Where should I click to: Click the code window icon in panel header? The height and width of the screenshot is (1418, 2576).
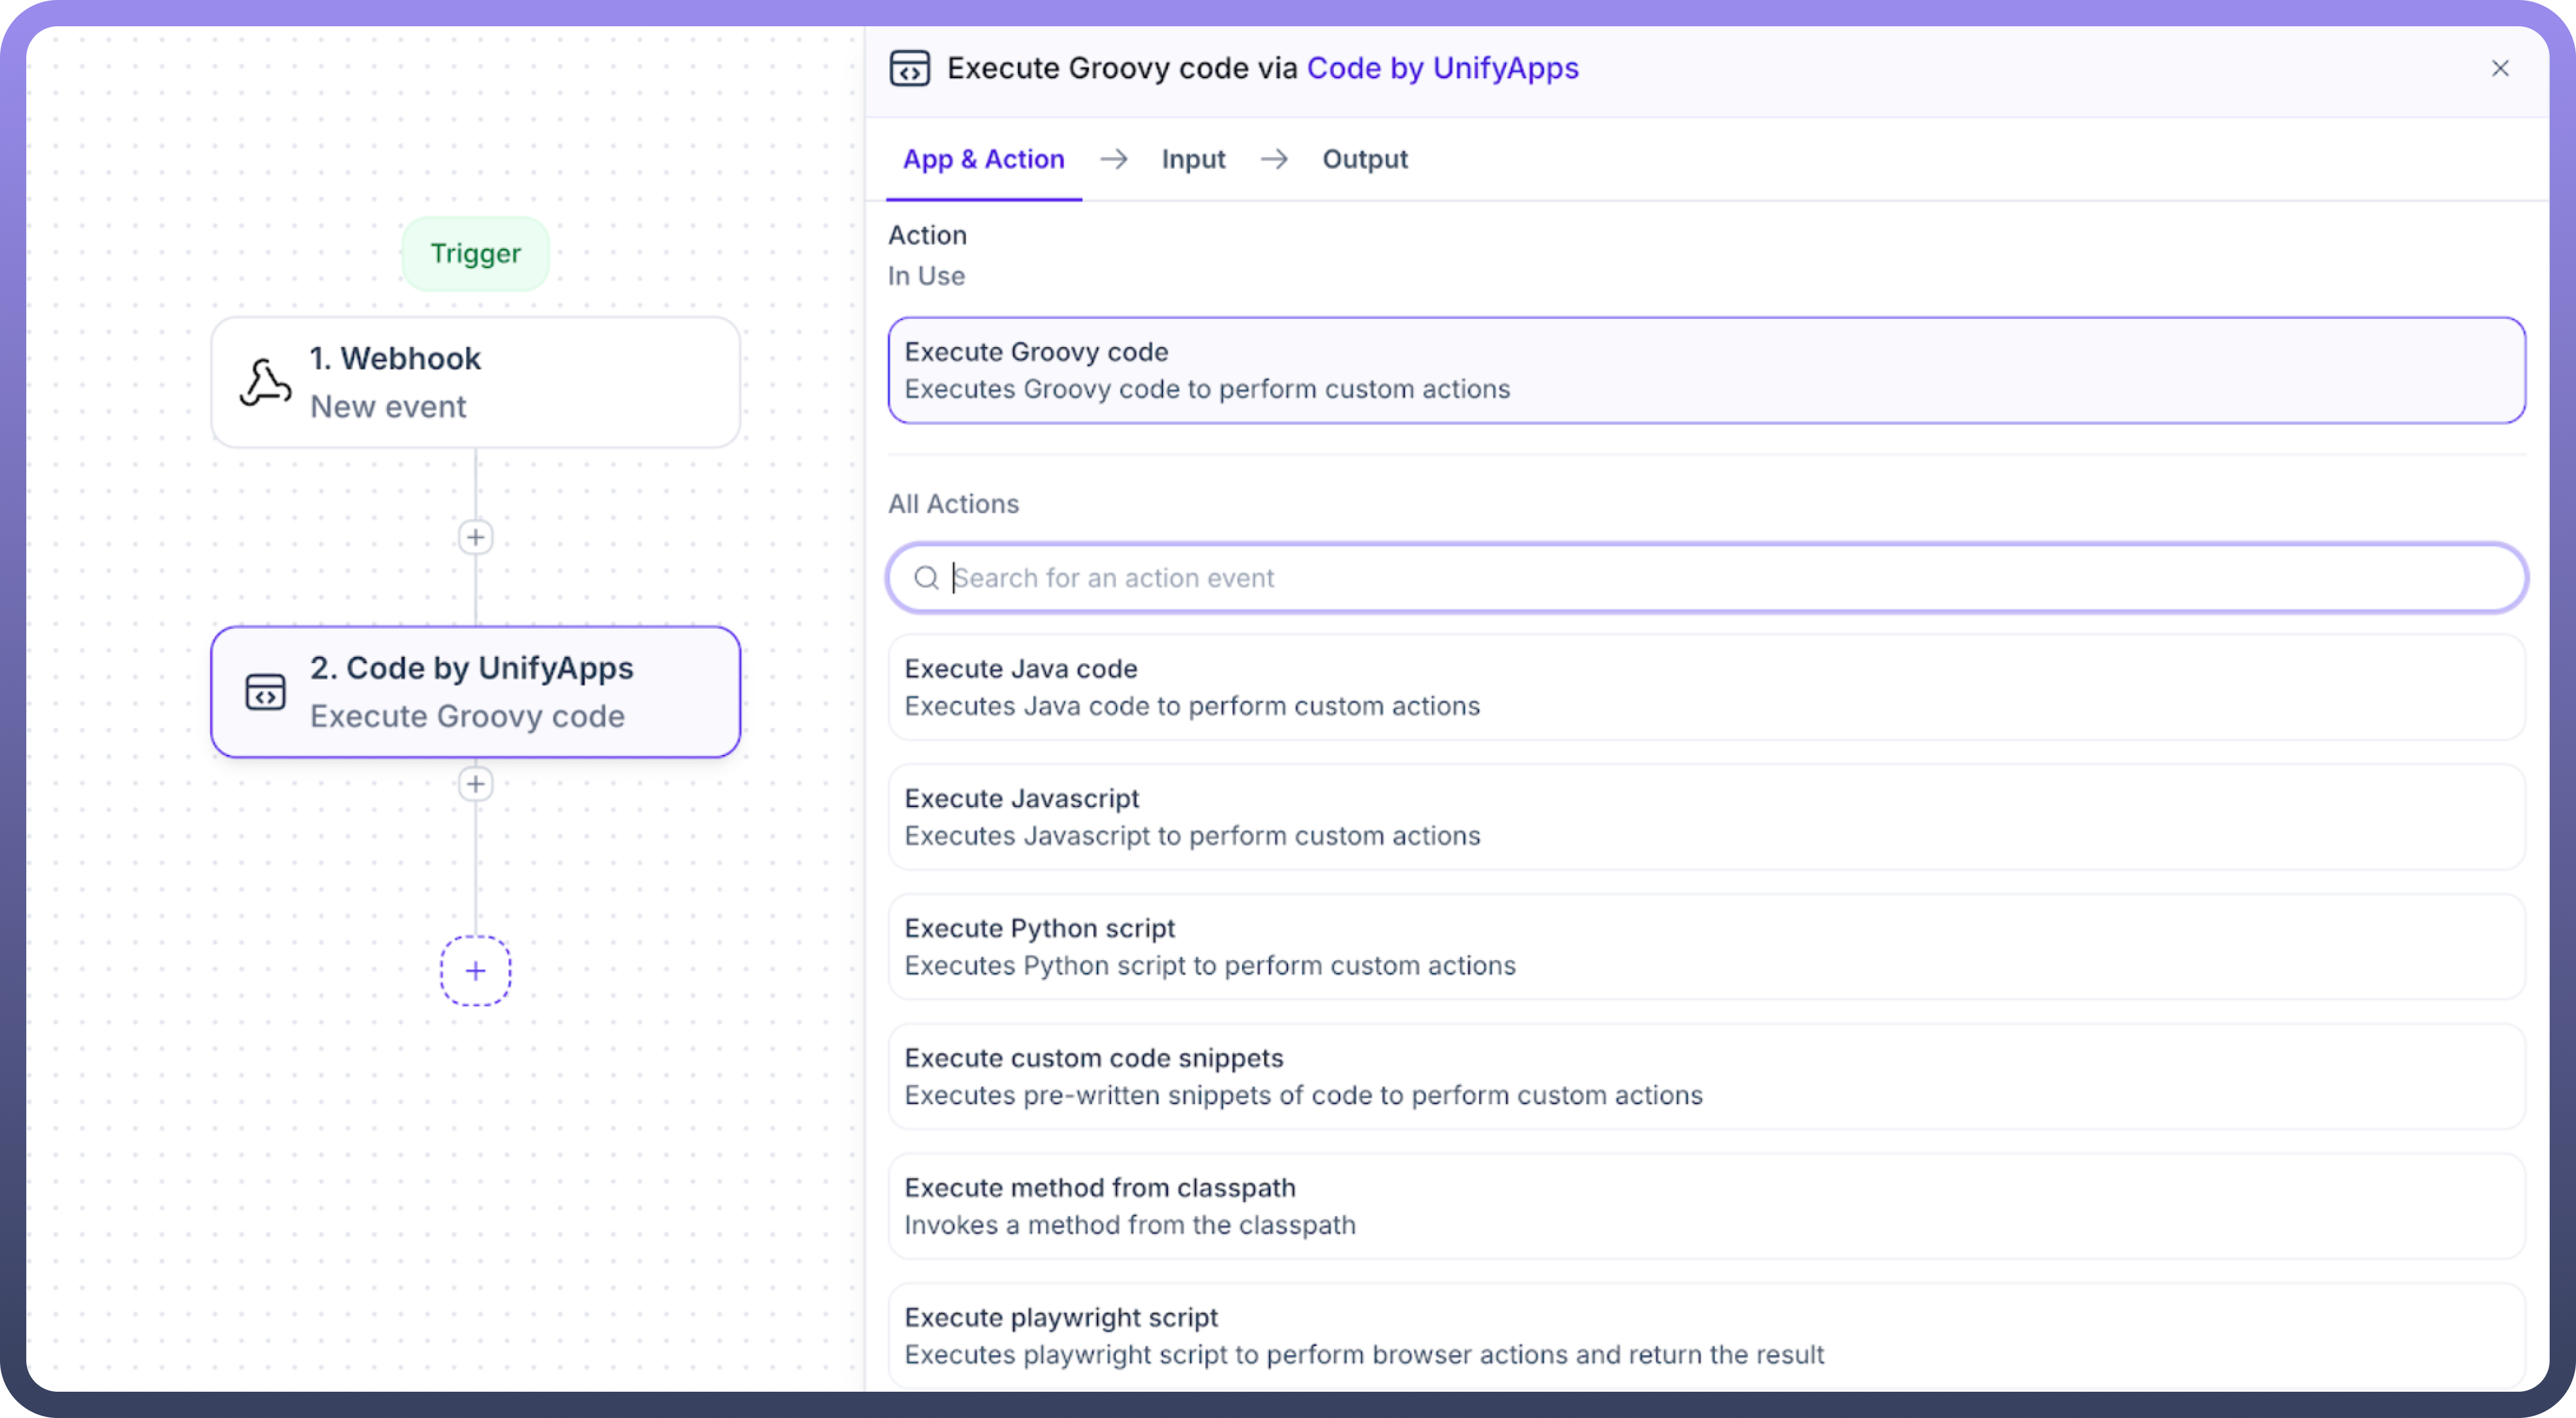[x=909, y=69]
